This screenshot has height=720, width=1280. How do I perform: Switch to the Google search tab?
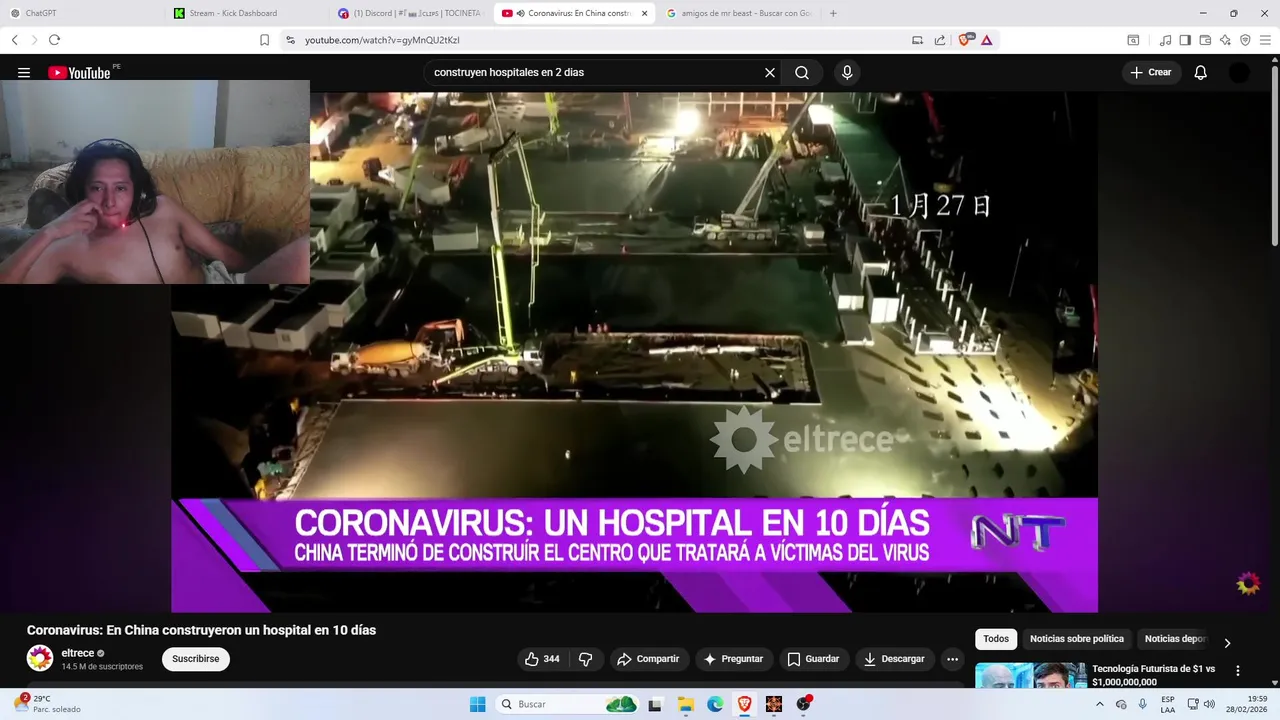(739, 13)
